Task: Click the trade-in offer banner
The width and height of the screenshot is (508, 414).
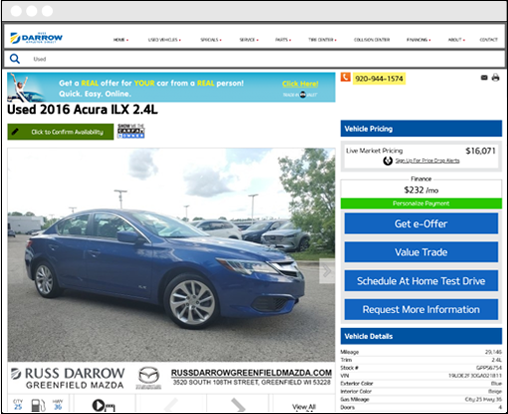Action: [x=171, y=87]
